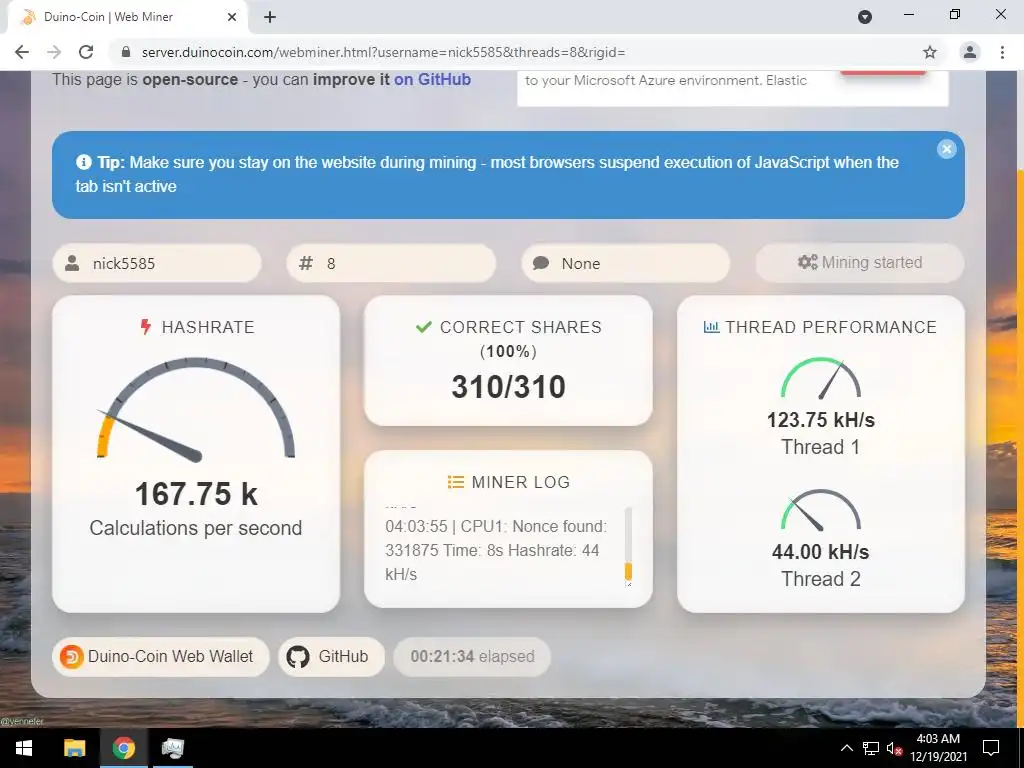Go forward in browser history
This screenshot has height=768, width=1024.
click(x=54, y=52)
